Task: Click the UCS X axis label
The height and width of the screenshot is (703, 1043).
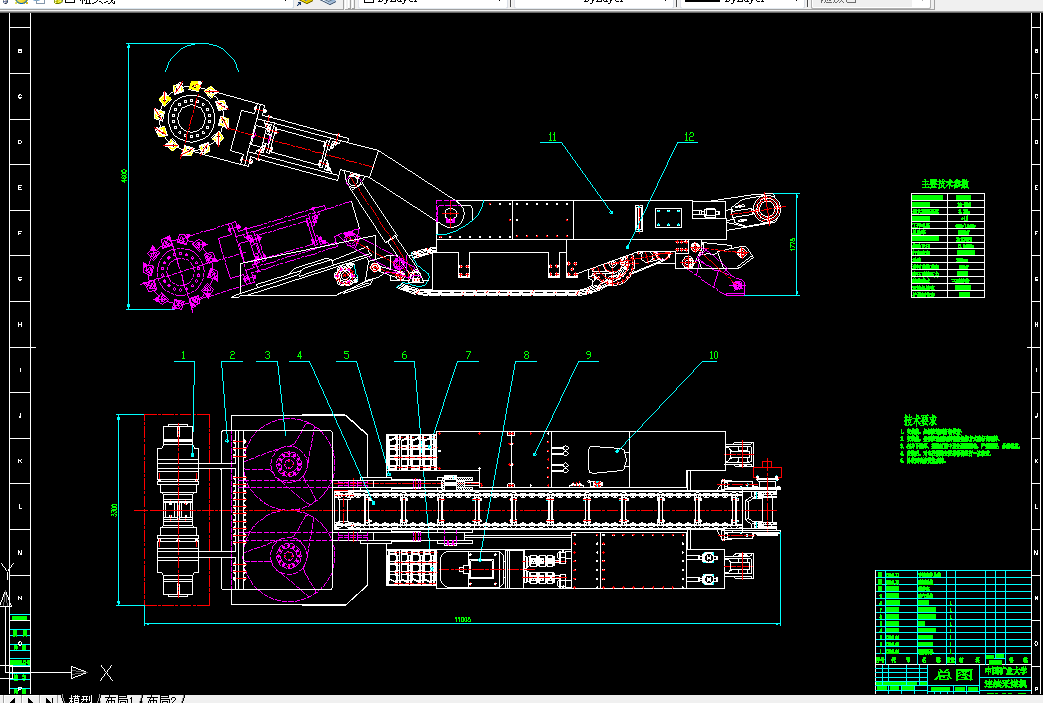Action: tap(106, 673)
